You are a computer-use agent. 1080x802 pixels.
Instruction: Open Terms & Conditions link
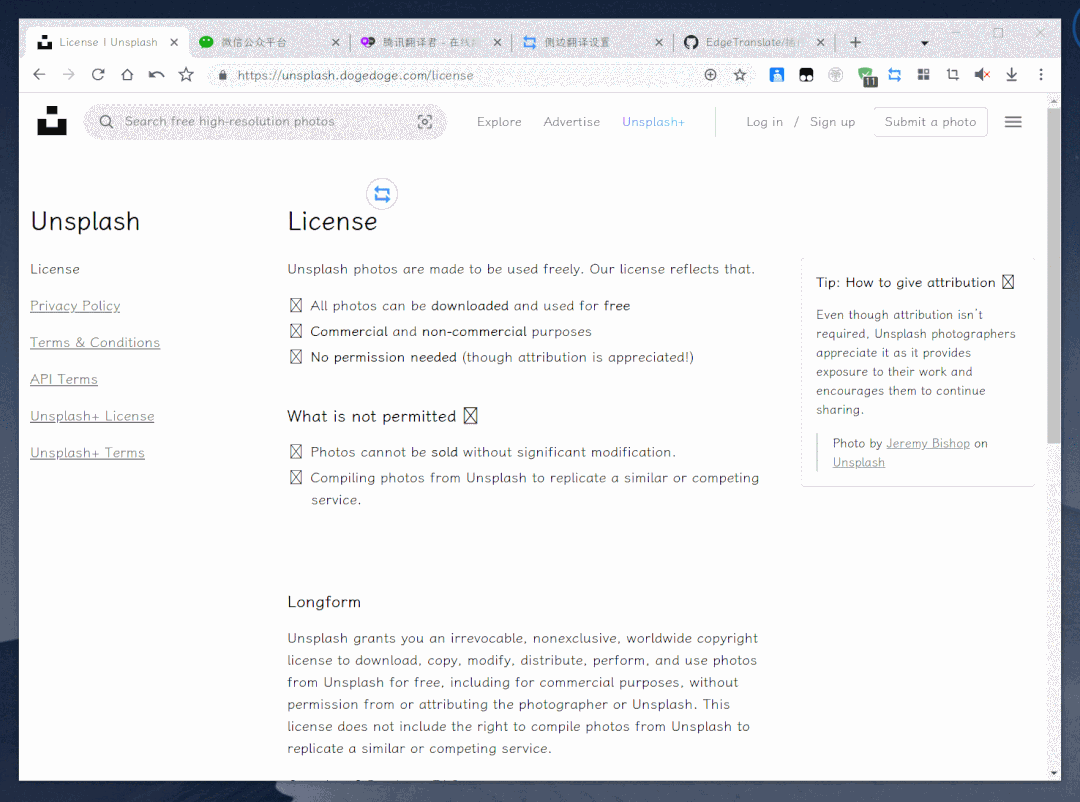click(x=95, y=342)
